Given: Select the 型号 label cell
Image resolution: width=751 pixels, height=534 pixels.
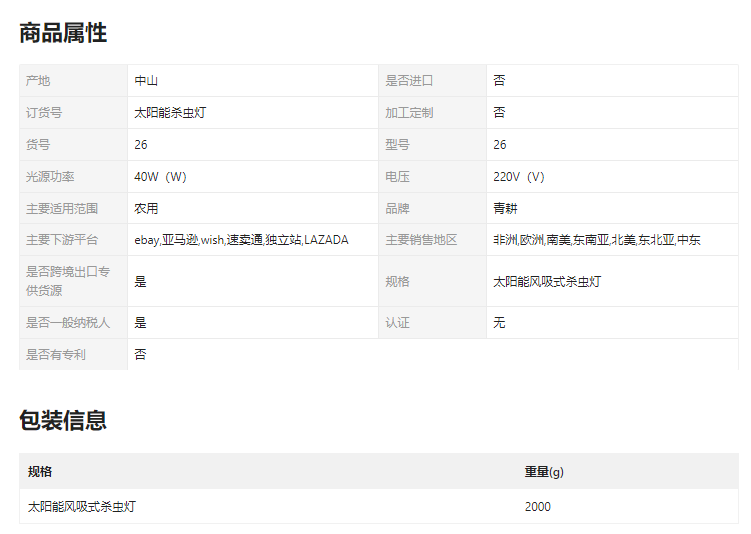Looking at the screenshot, I should point(397,145).
